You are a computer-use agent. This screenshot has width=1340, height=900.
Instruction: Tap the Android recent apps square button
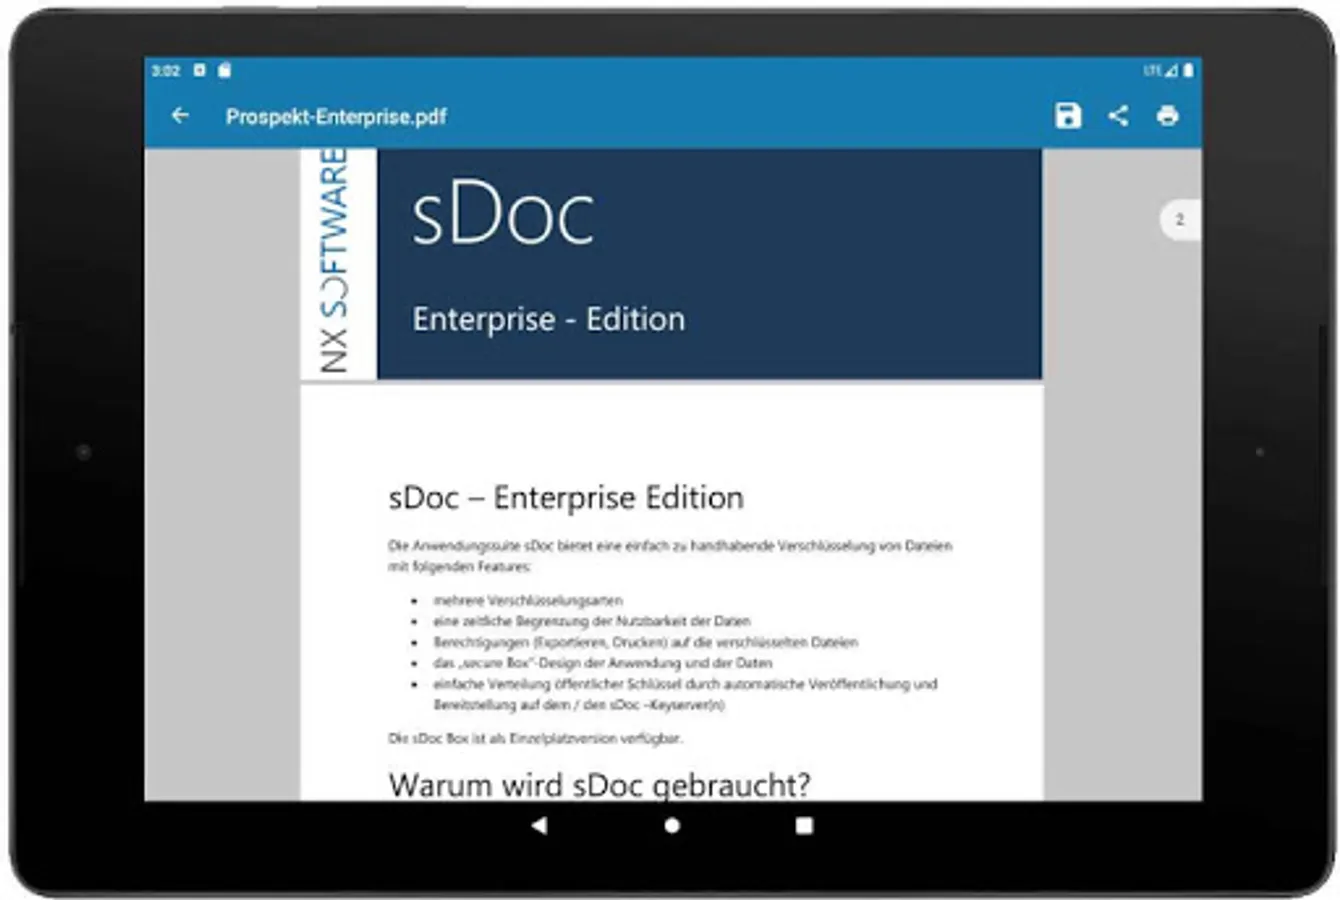[804, 825]
